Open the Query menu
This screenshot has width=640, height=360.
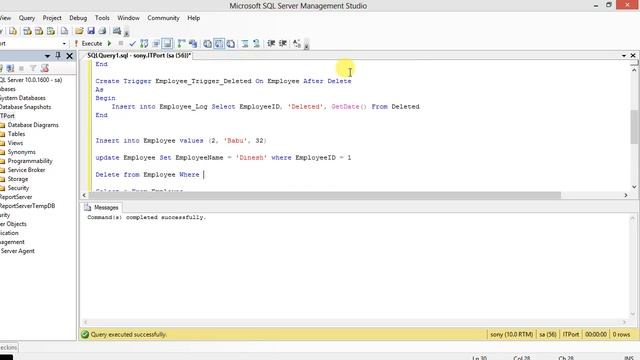point(27,18)
